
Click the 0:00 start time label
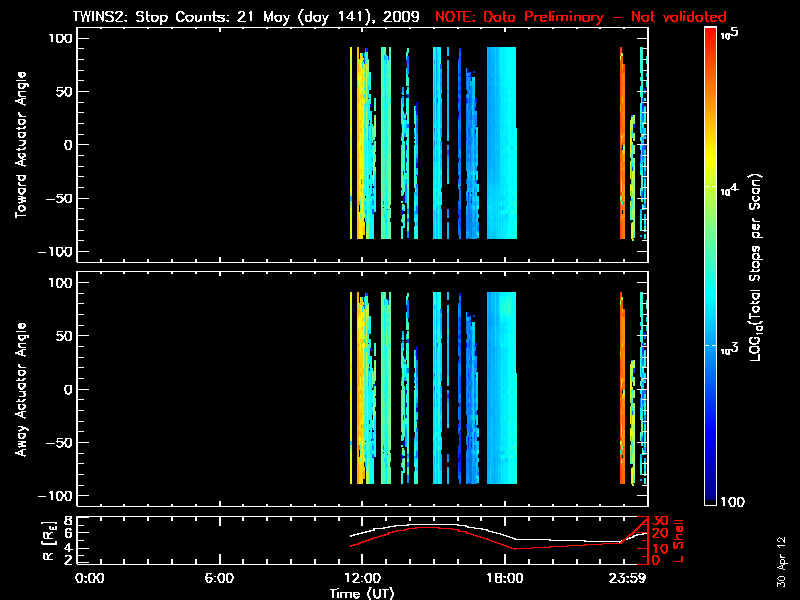tap(90, 578)
